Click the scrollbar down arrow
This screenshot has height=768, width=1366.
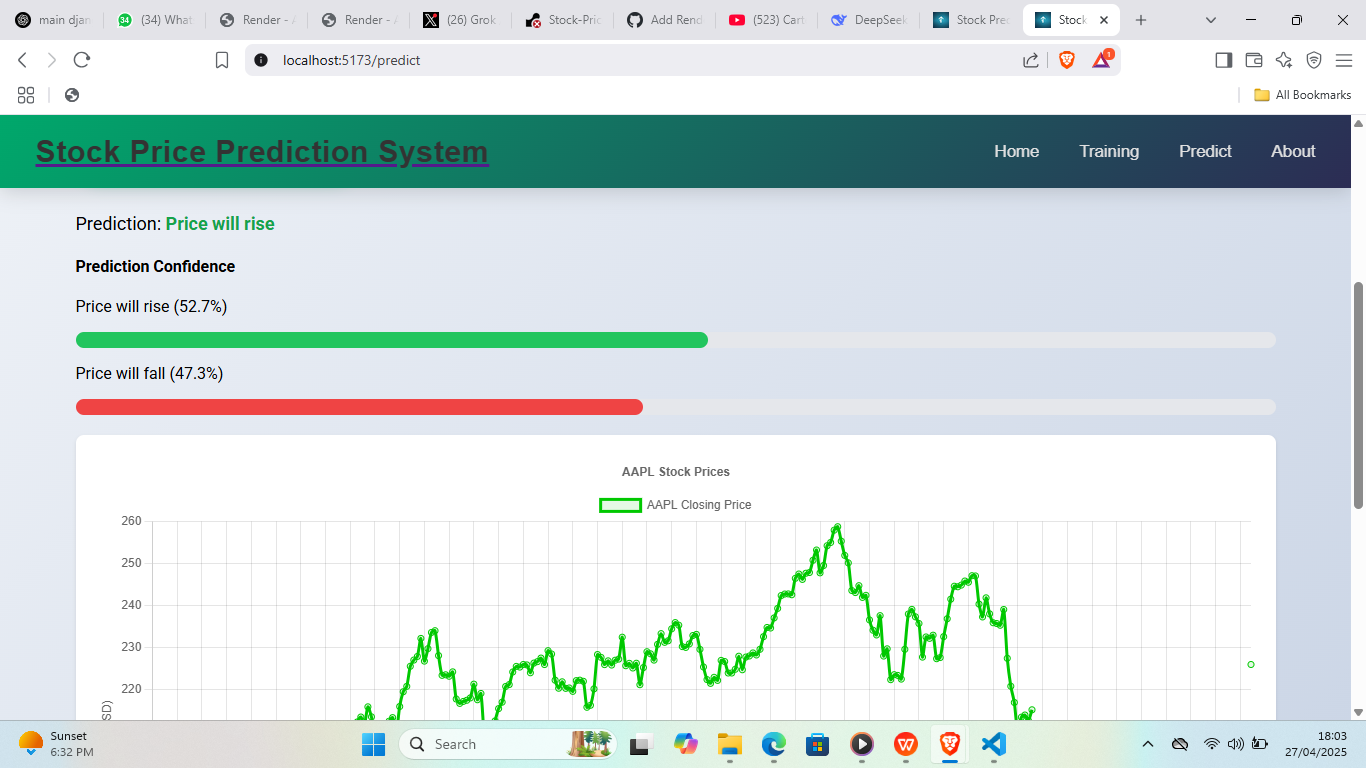pos(1358,712)
